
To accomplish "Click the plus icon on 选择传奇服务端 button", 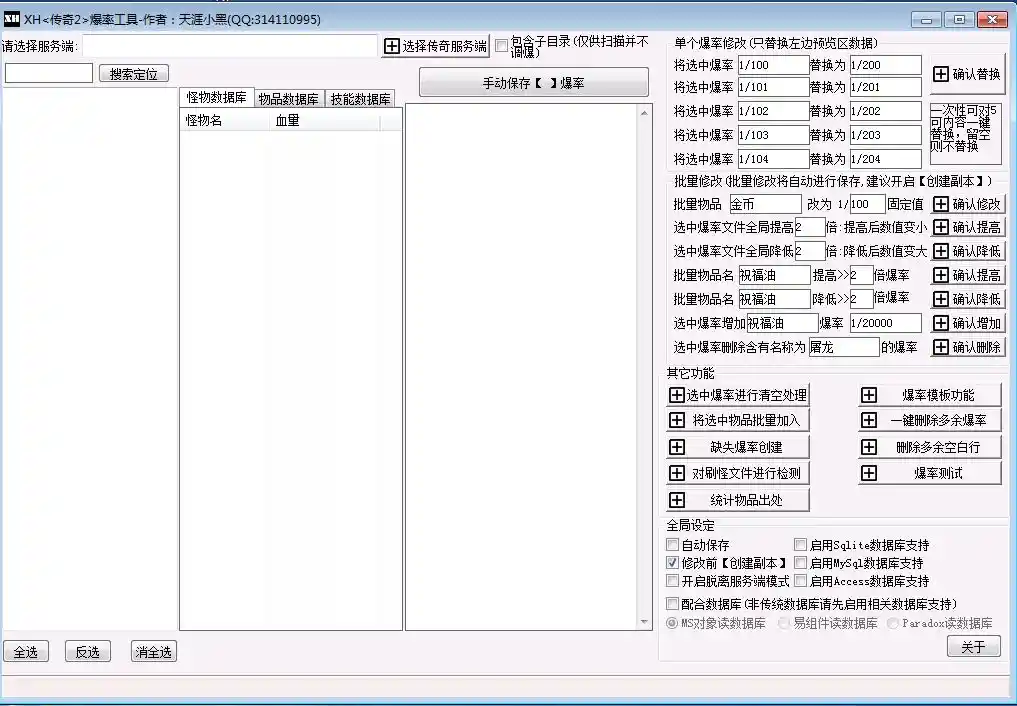I will pyautogui.click(x=392, y=46).
